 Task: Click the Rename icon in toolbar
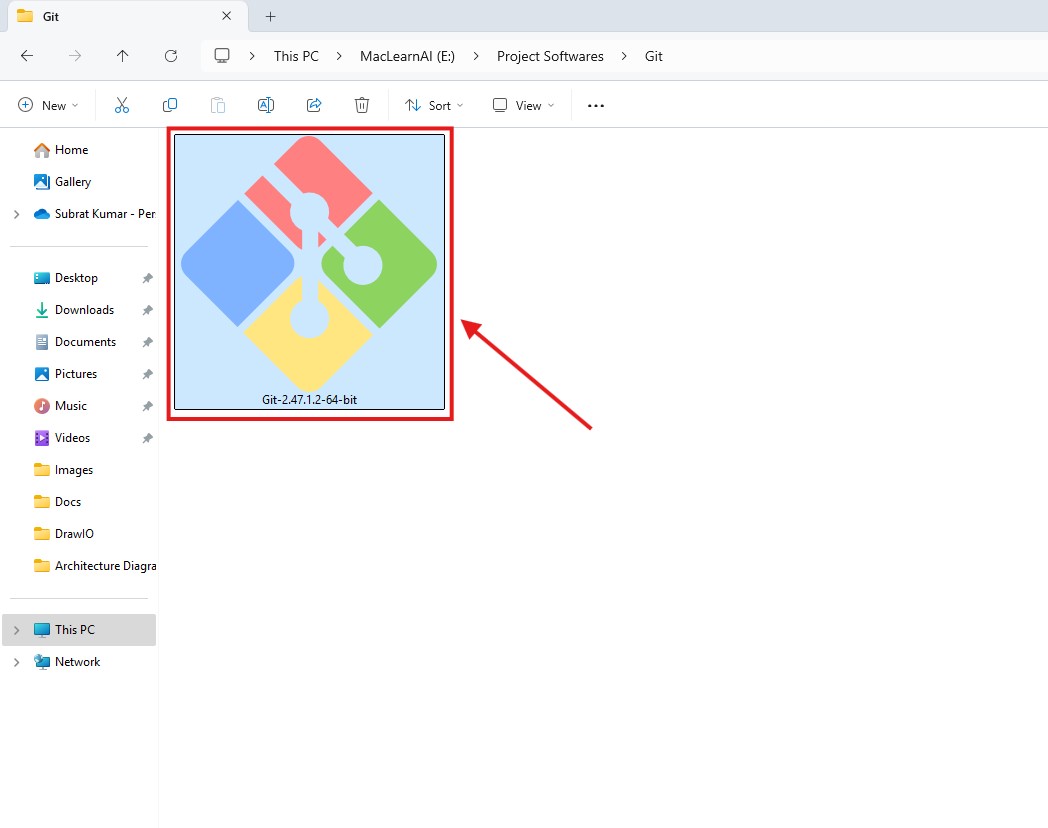tap(266, 105)
